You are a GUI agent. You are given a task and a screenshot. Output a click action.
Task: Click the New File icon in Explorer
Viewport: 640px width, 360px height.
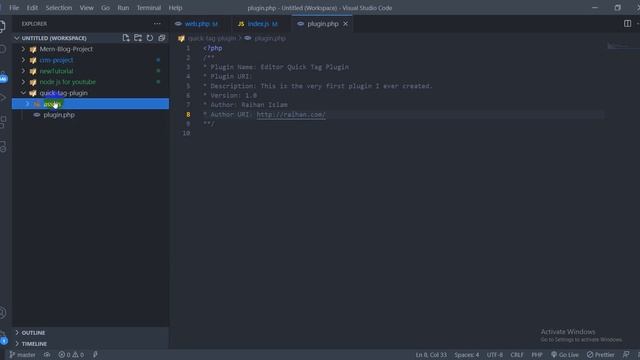pyautogui.click(x=126, y=38)
